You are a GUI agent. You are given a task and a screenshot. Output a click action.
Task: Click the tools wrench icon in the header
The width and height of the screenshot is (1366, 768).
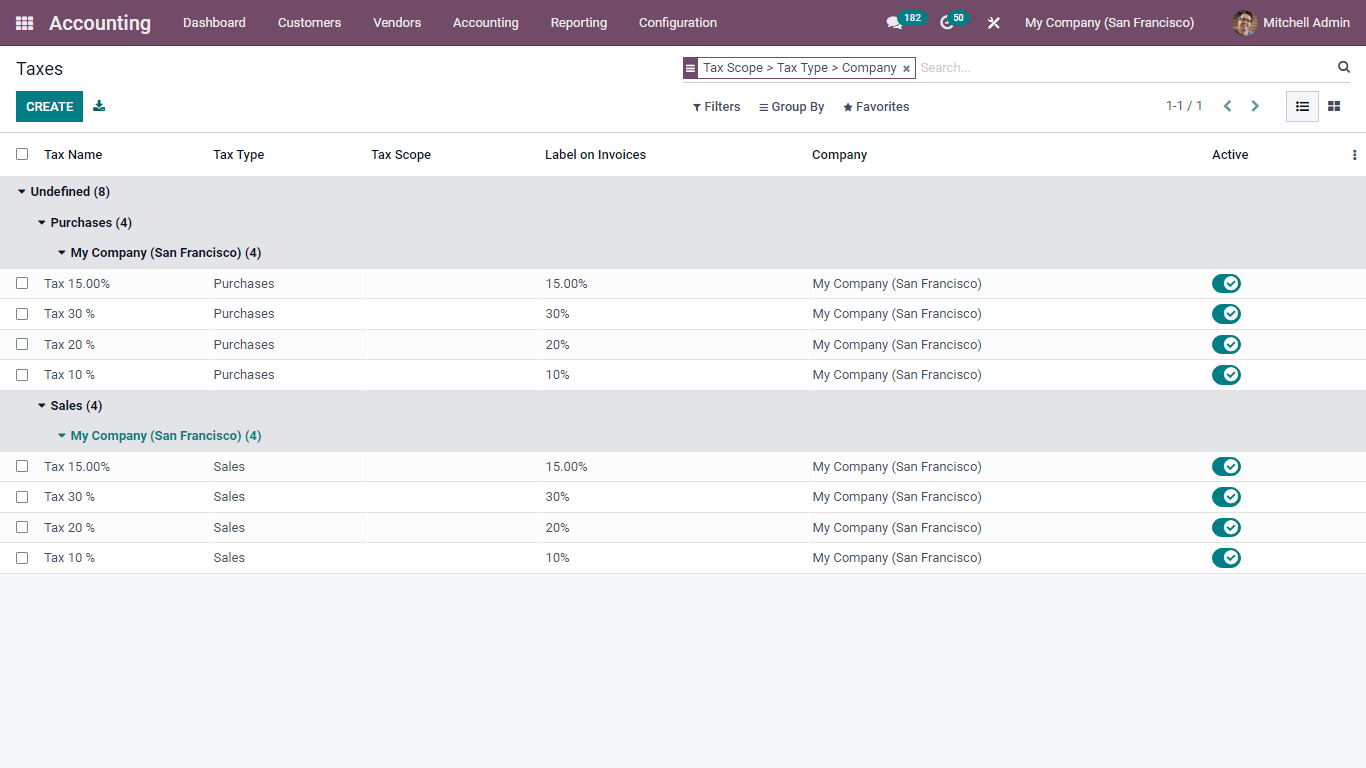(993, 22)
